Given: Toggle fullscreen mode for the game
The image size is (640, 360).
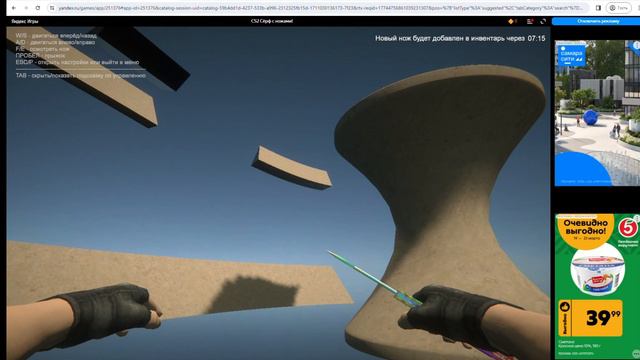Looking at the screenshot, I should [543, 21].
